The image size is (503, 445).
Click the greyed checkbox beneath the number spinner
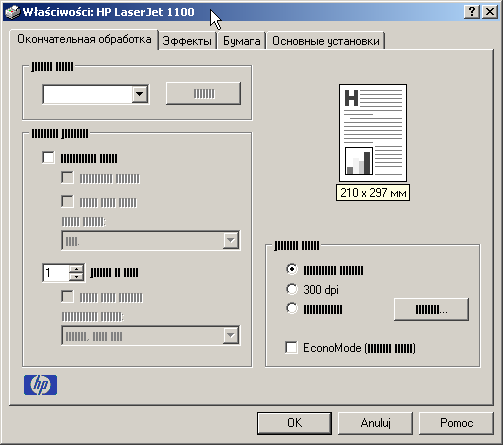67,296
